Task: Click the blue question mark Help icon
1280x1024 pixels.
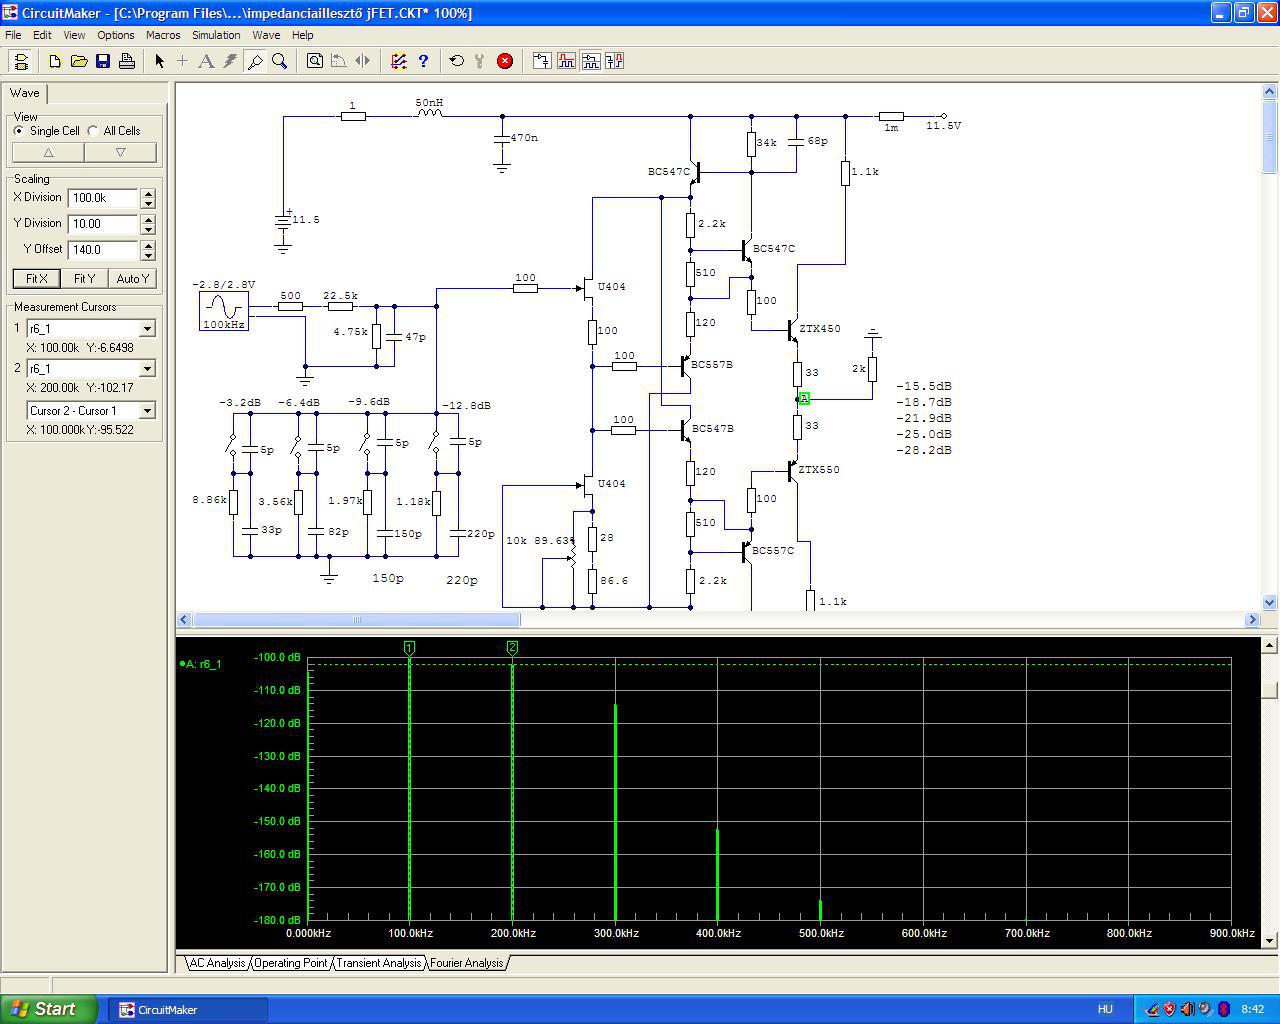Action: pos(423,61)
